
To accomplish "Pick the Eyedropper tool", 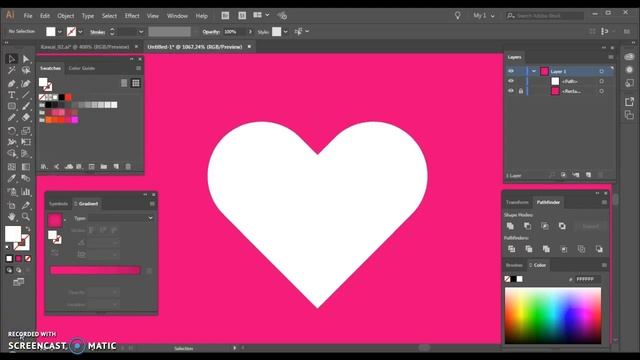I will tap(11, 178).
